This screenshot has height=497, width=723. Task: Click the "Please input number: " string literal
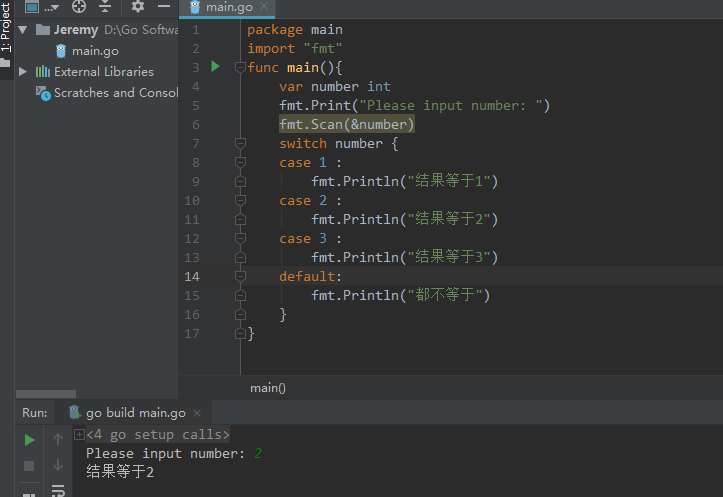pyautogui.click(x=450, y=106)
